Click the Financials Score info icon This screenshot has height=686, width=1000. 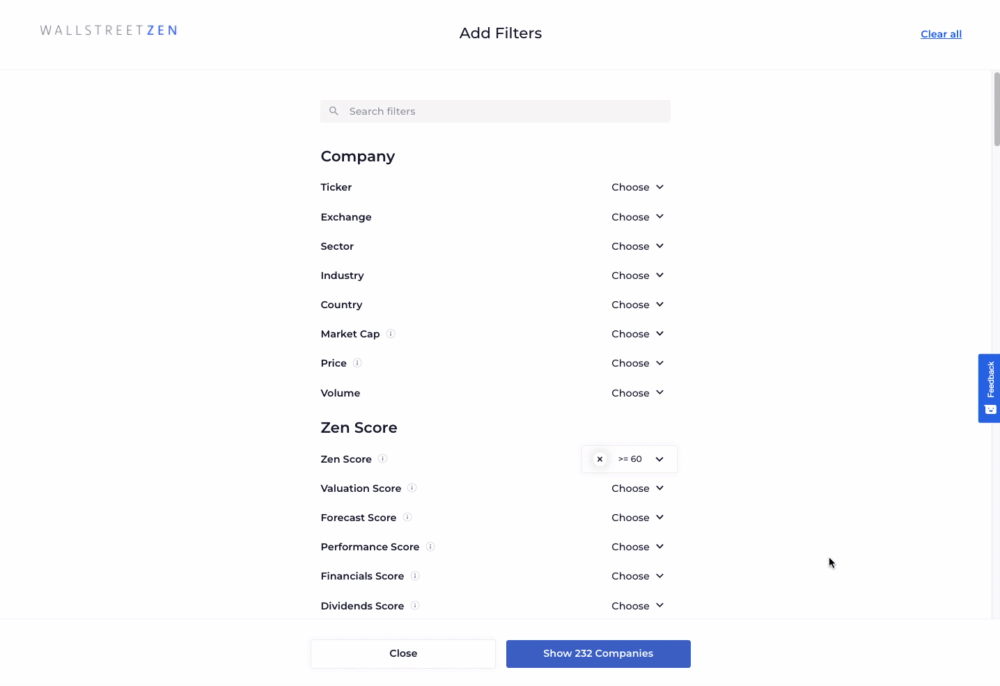click(415, 576)
